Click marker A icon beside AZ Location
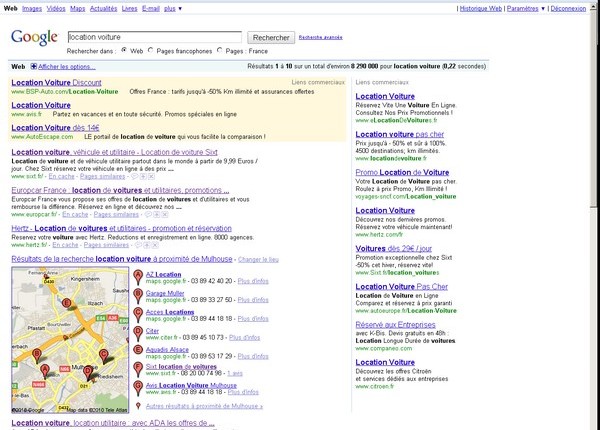Image resolution: width=600 pixels, height=430 pixels. point(138,276)
